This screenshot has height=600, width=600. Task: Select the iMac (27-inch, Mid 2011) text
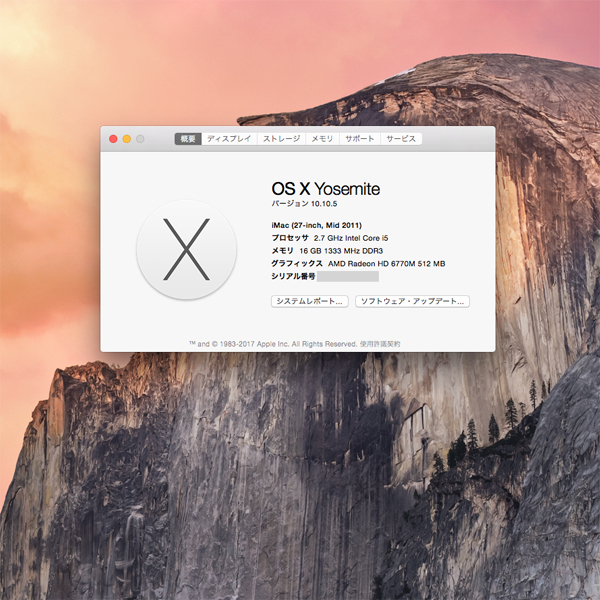pyautogui.click(x=316, y=225)
